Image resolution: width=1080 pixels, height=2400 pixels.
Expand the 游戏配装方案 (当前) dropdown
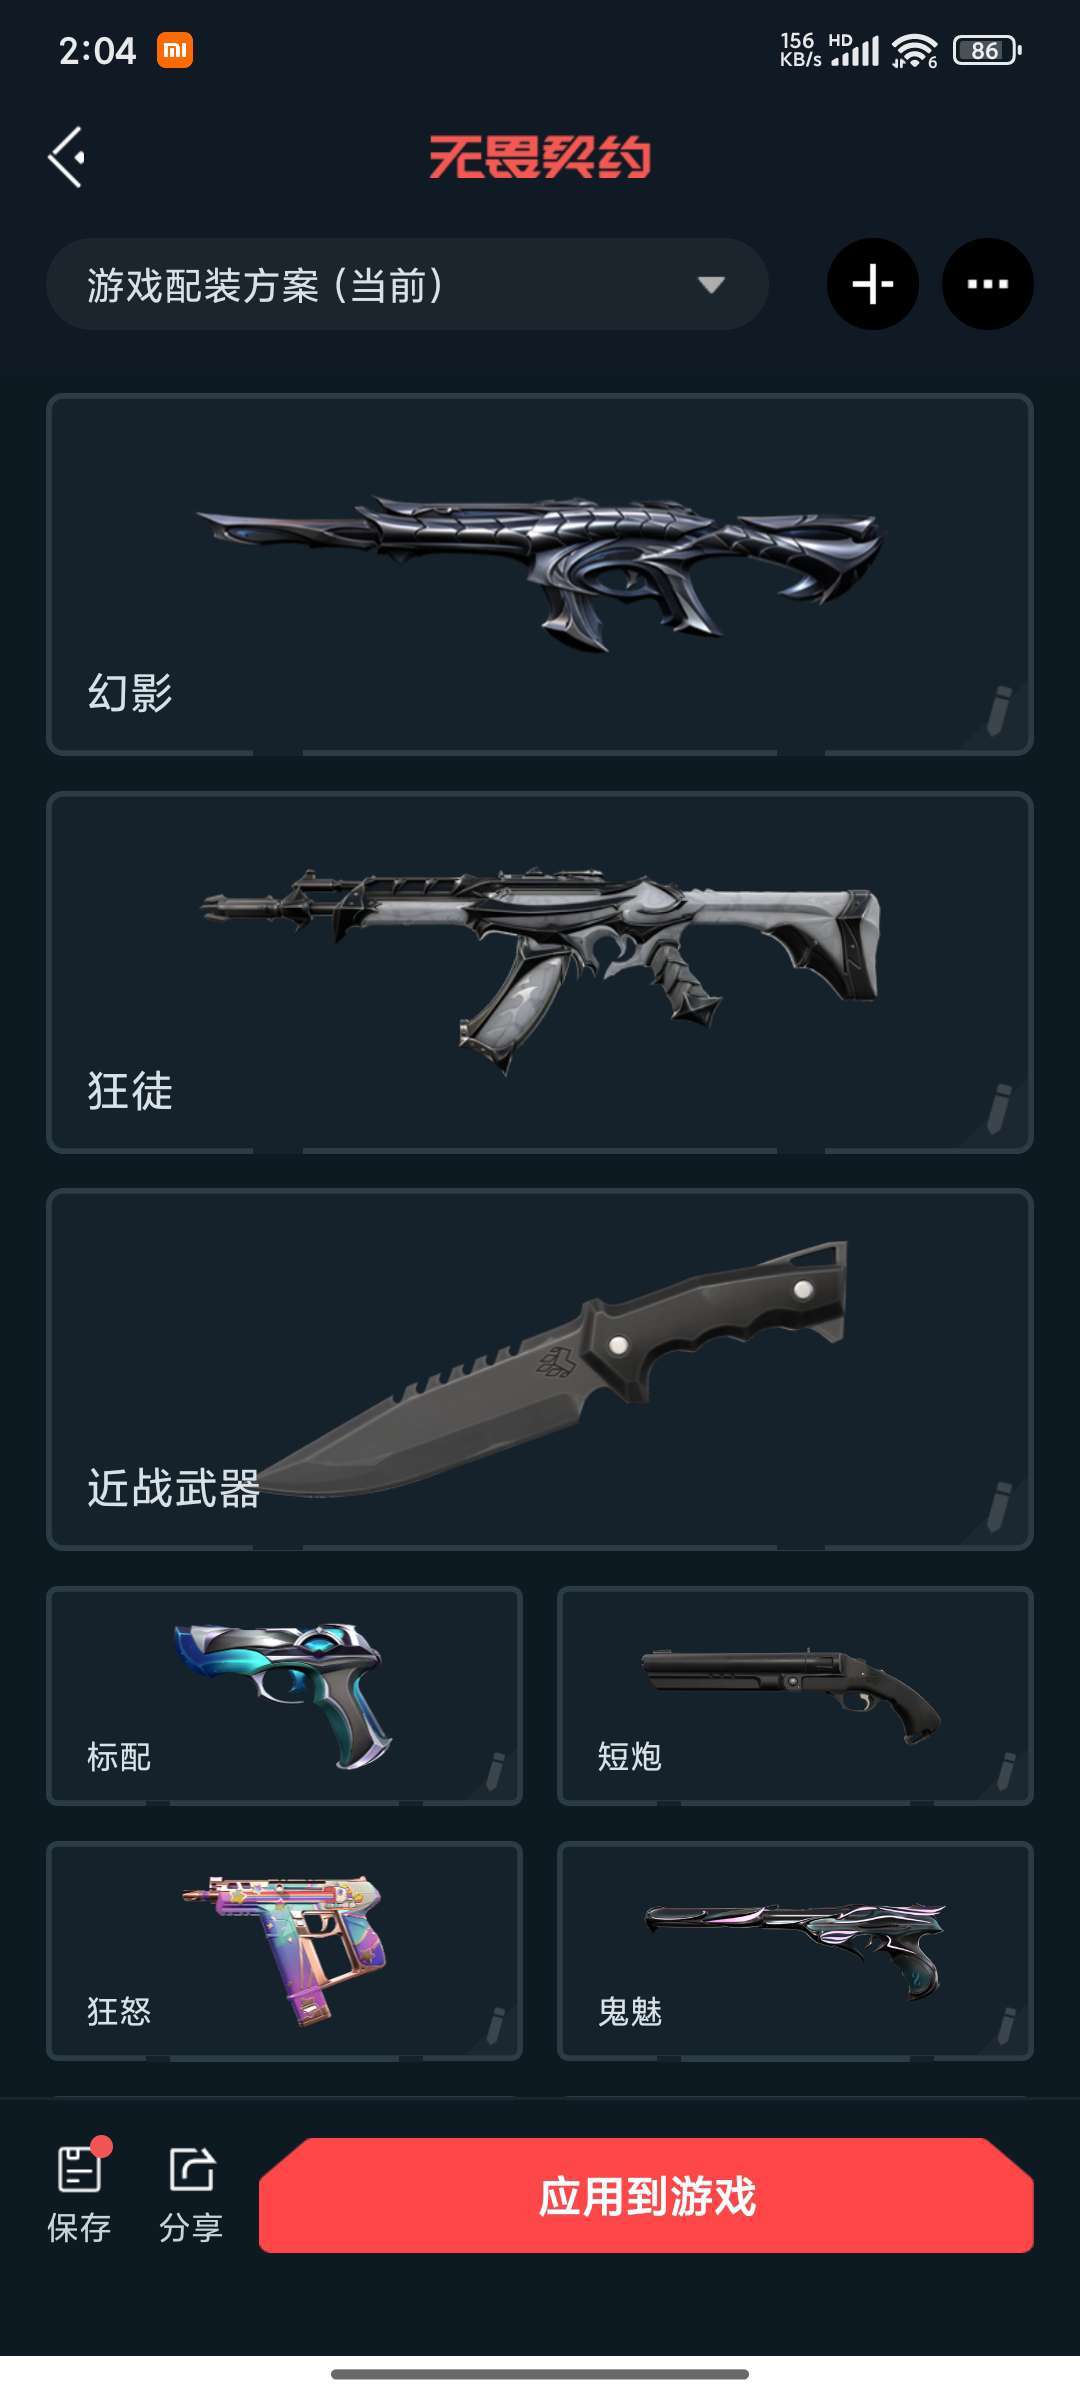point(407,284)
